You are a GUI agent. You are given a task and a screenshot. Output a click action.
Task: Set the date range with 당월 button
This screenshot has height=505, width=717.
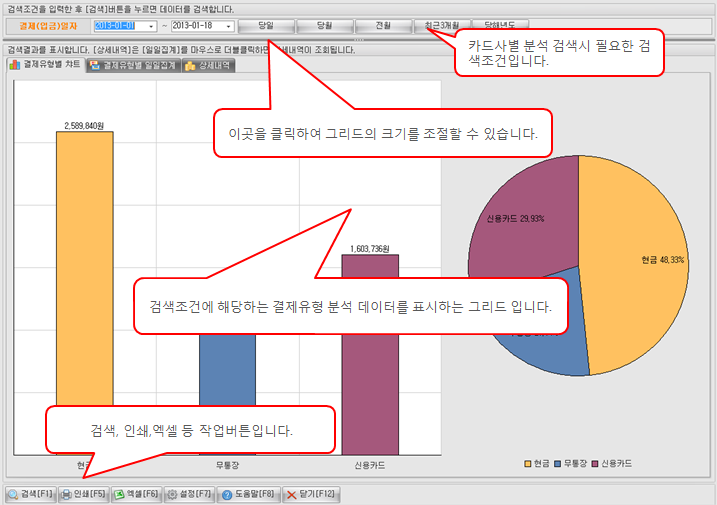tap(325, 26)
